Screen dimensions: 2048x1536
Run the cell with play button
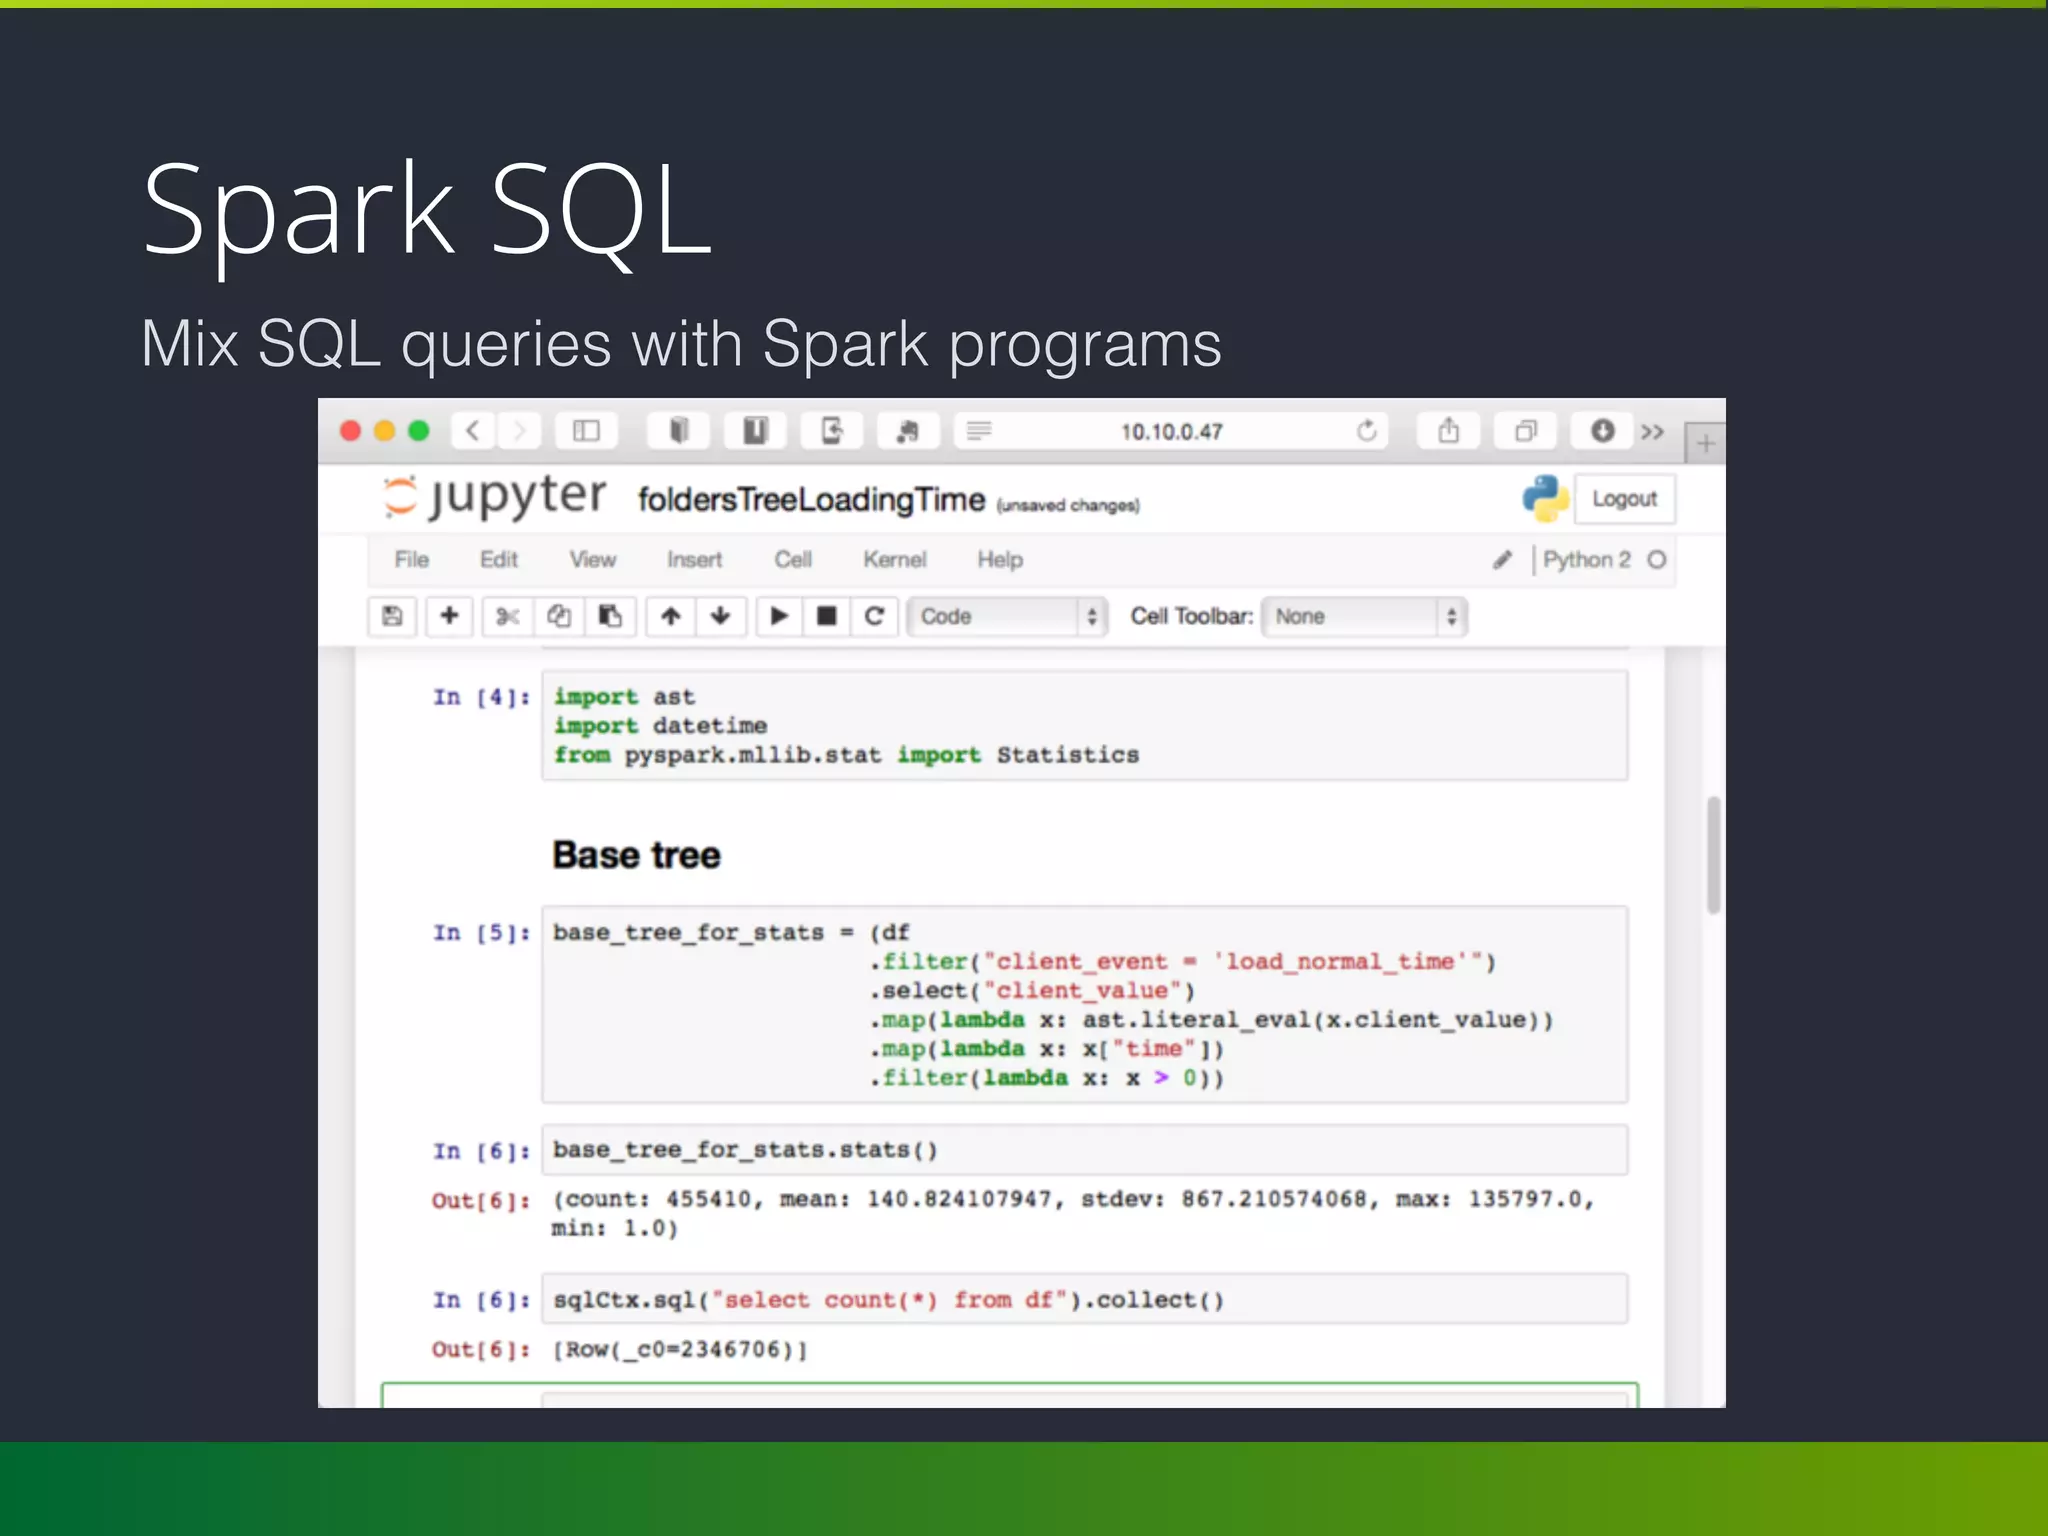[779, 616]
